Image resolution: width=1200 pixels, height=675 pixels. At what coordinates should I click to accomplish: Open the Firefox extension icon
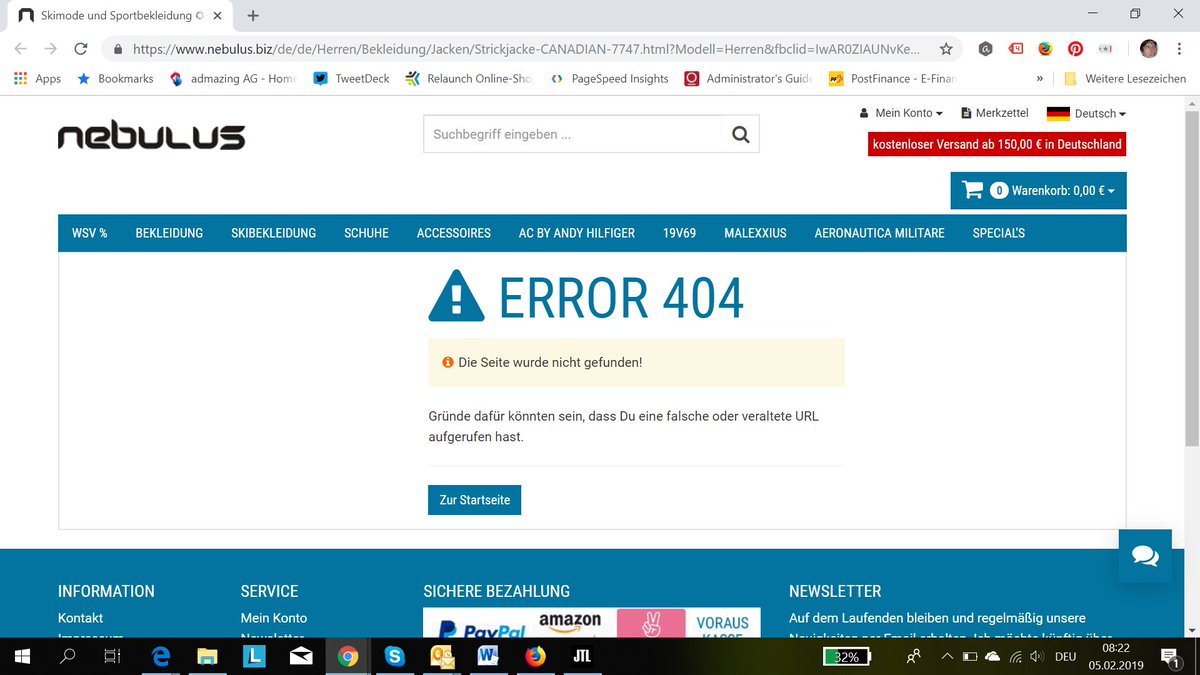pos(1045,48)
